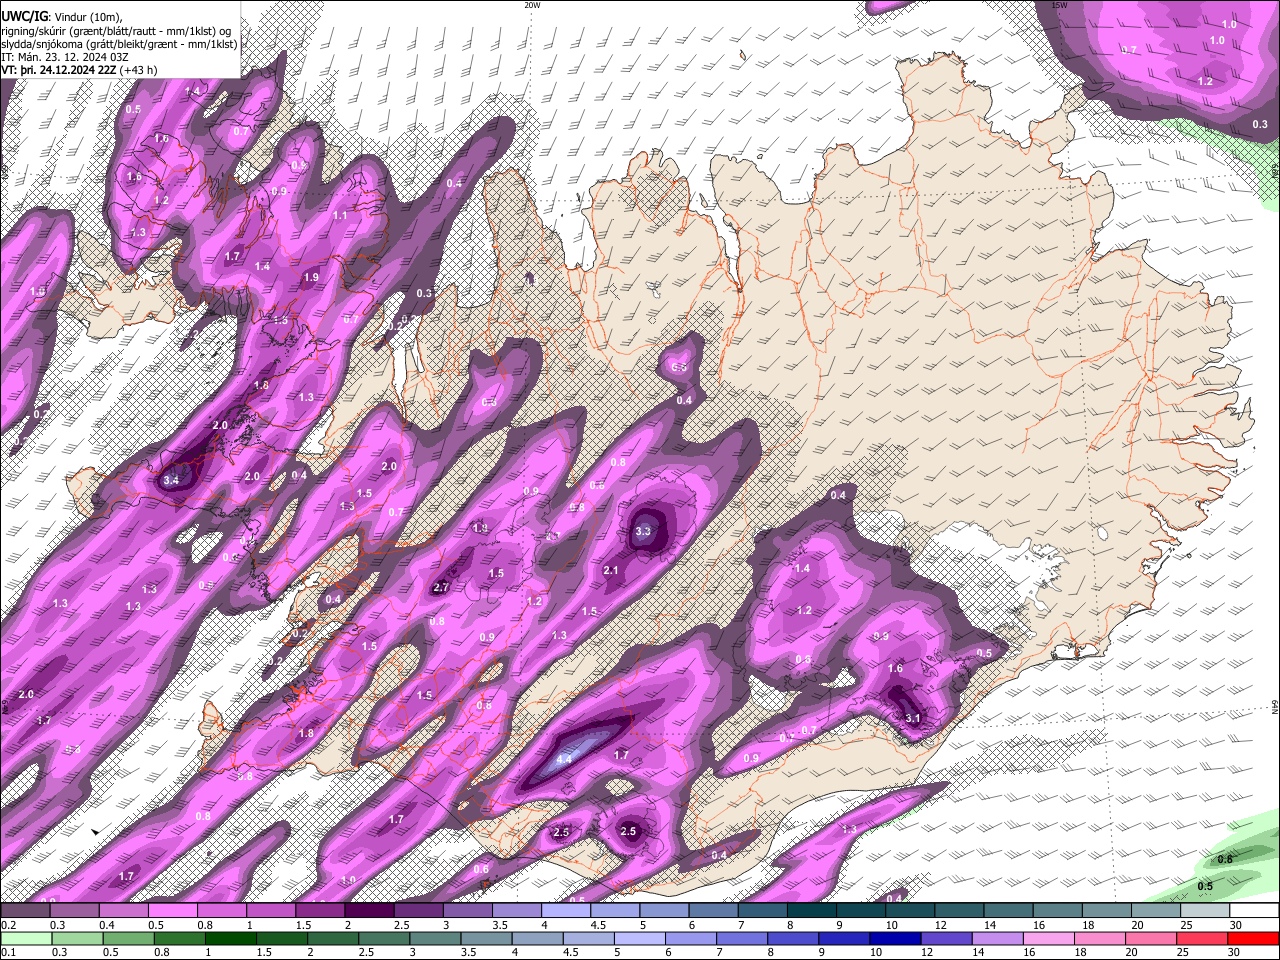Click the 0.2 label on upper scale
Screen dimensions: 1280x960
(8, 925)
